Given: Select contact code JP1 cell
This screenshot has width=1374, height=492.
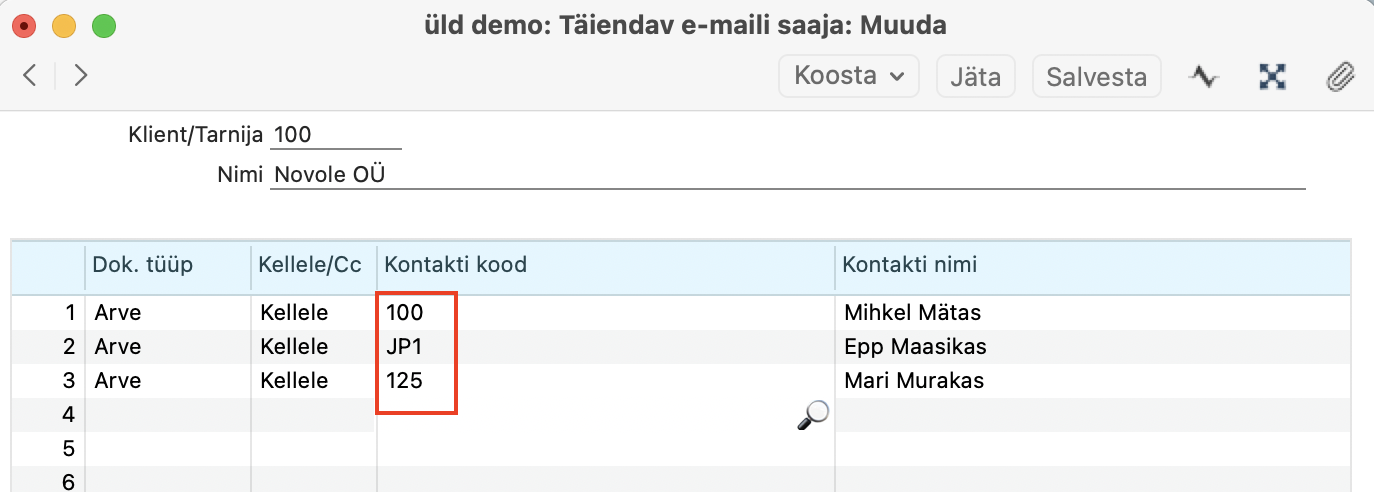Looking at the screenshot, I should coord(404,347).
